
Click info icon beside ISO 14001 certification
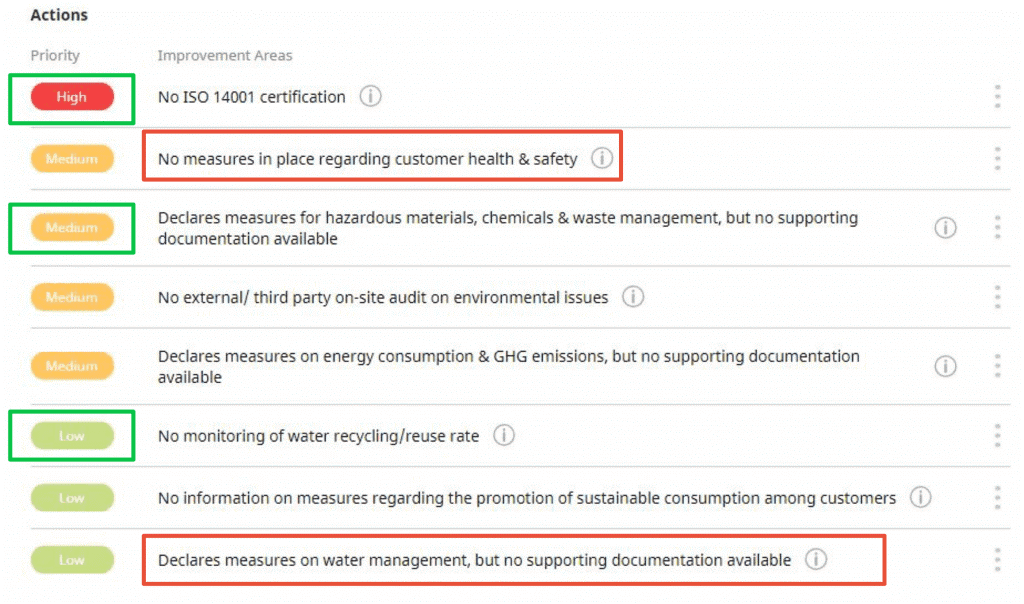371,97
